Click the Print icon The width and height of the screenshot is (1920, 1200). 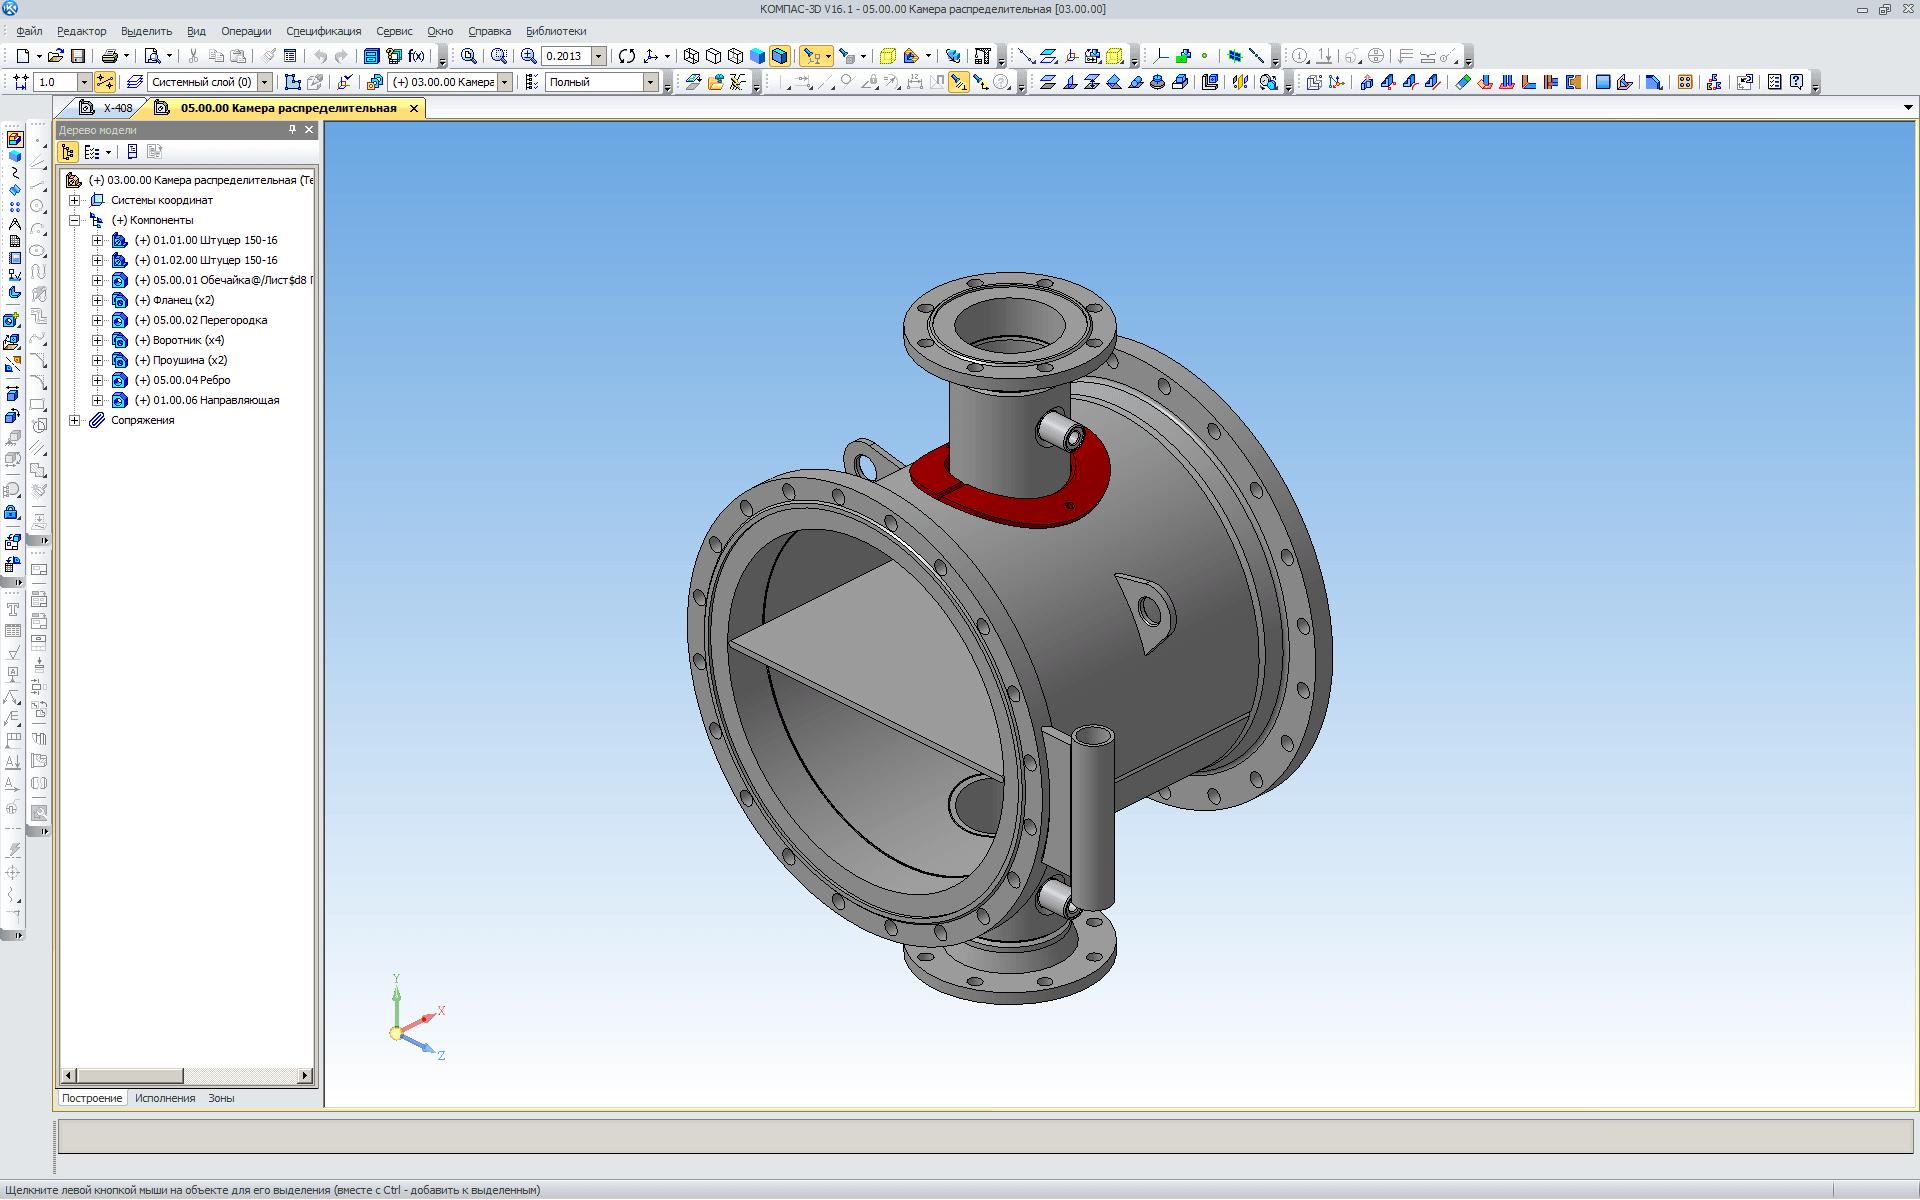click(x=109, y=56)
